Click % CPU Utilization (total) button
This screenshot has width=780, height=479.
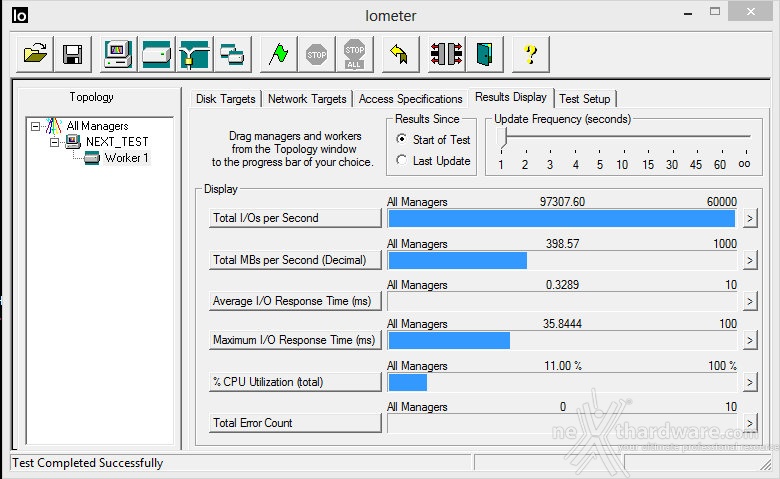[x=295, y=382]
